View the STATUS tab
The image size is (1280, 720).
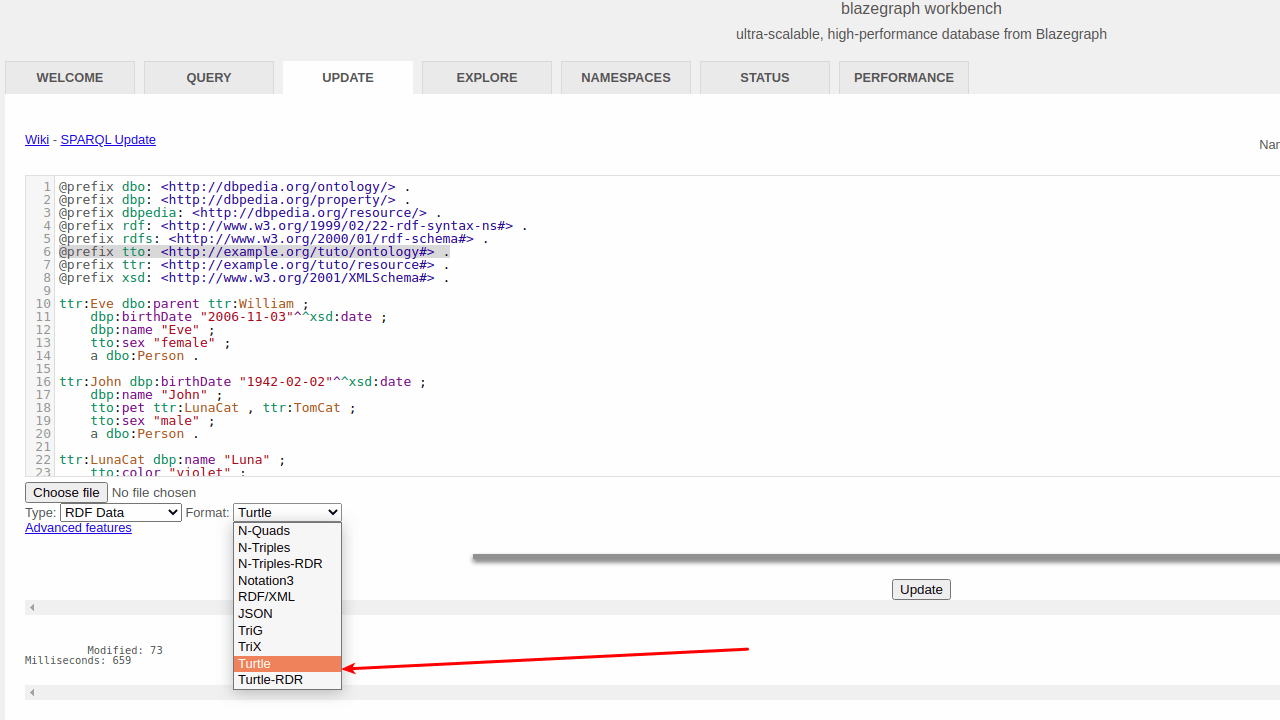[x=765, y=77]
